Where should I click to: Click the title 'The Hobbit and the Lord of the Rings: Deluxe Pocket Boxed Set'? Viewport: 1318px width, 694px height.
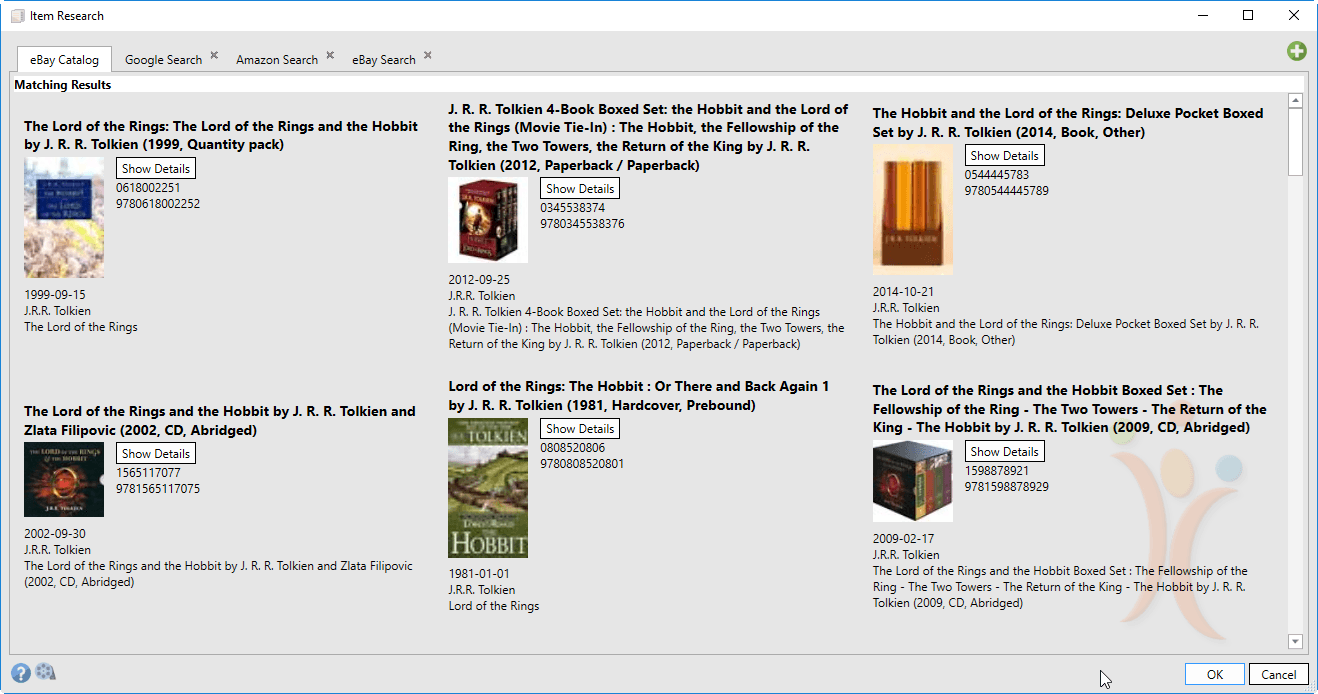(1068, 123)
